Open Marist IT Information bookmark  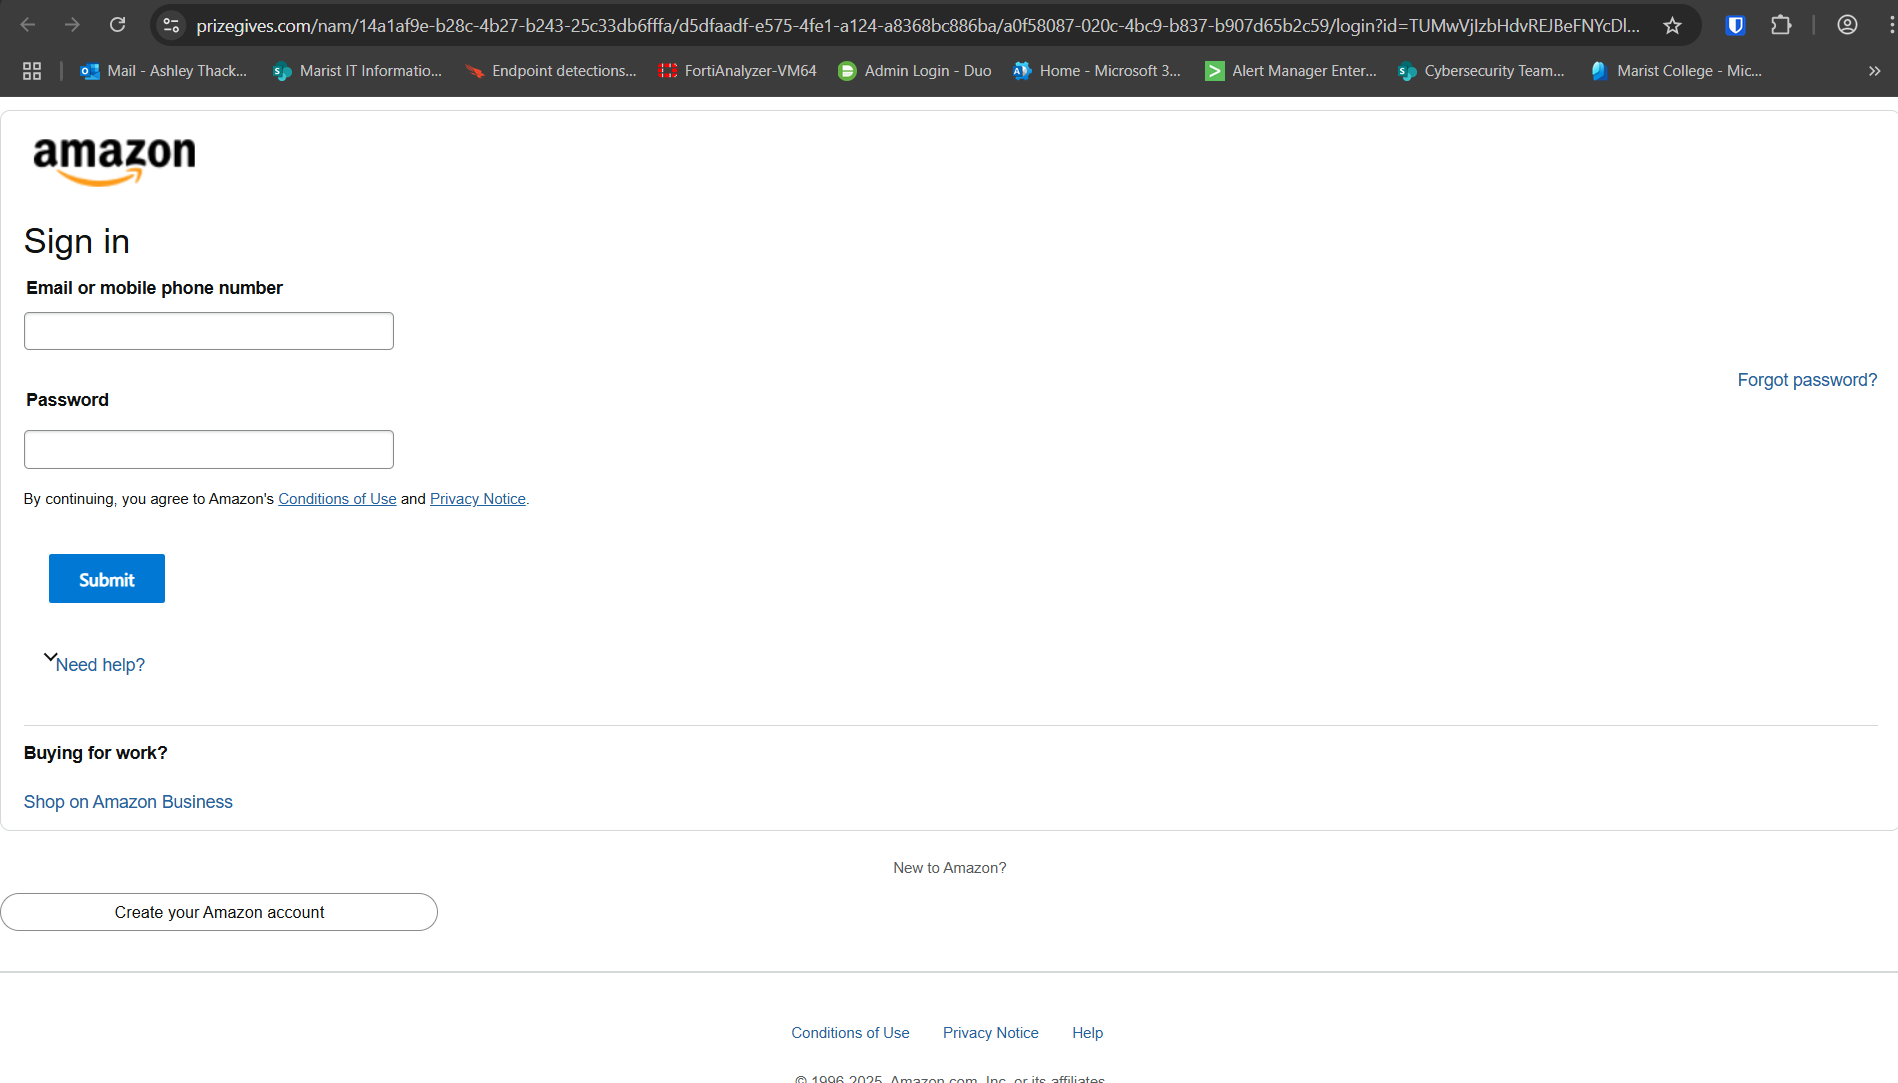tap(357, 71)
